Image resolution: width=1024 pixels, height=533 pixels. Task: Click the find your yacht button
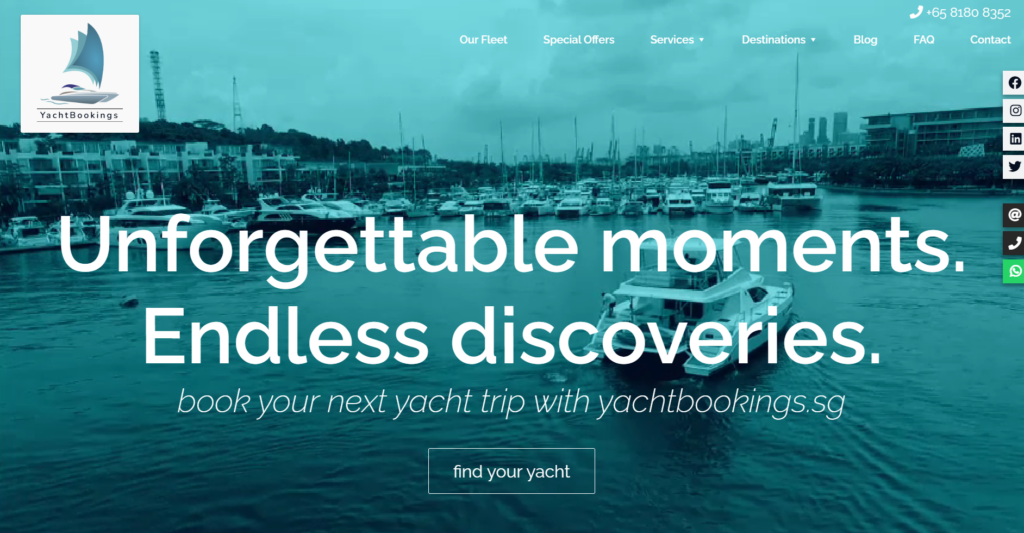tap(511, 471)
